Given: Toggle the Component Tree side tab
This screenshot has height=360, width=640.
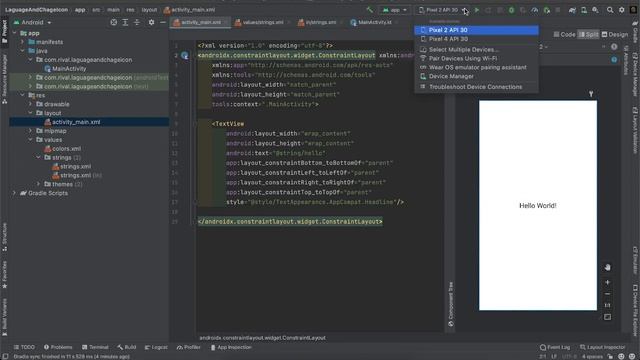Looking at the screenshot, I should 451,304.
